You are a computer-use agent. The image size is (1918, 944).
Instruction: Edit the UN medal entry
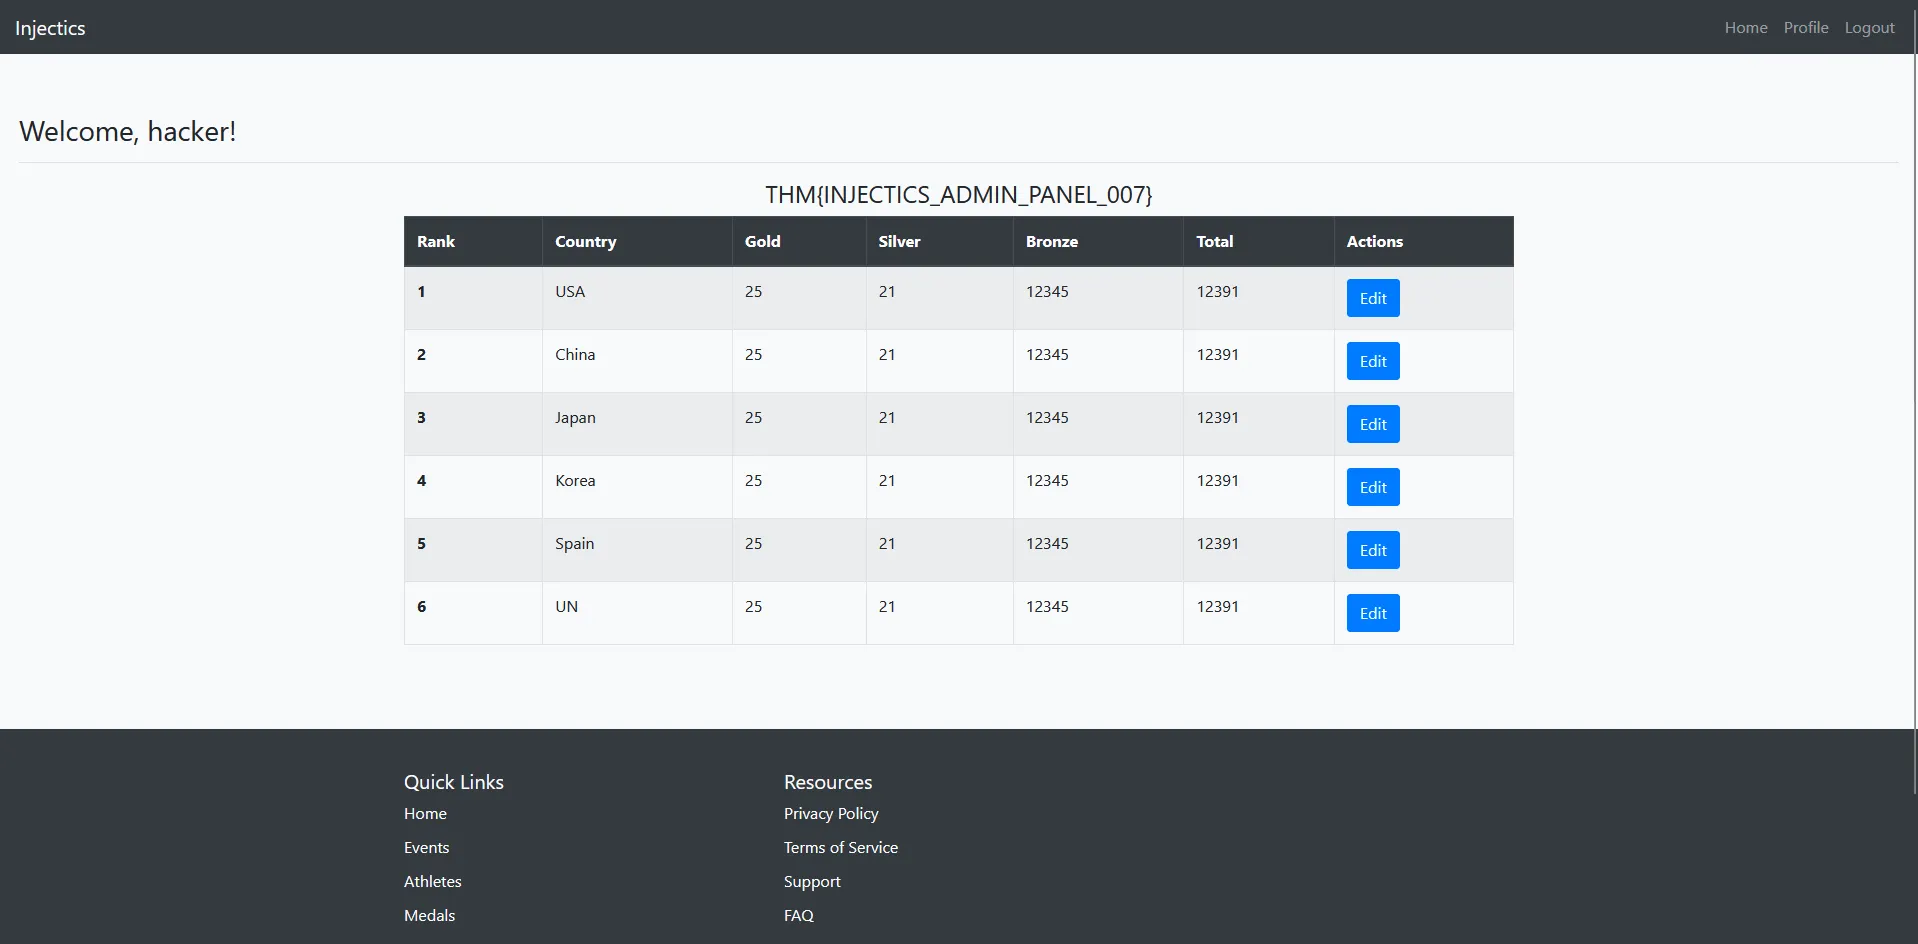point(1372,612)
